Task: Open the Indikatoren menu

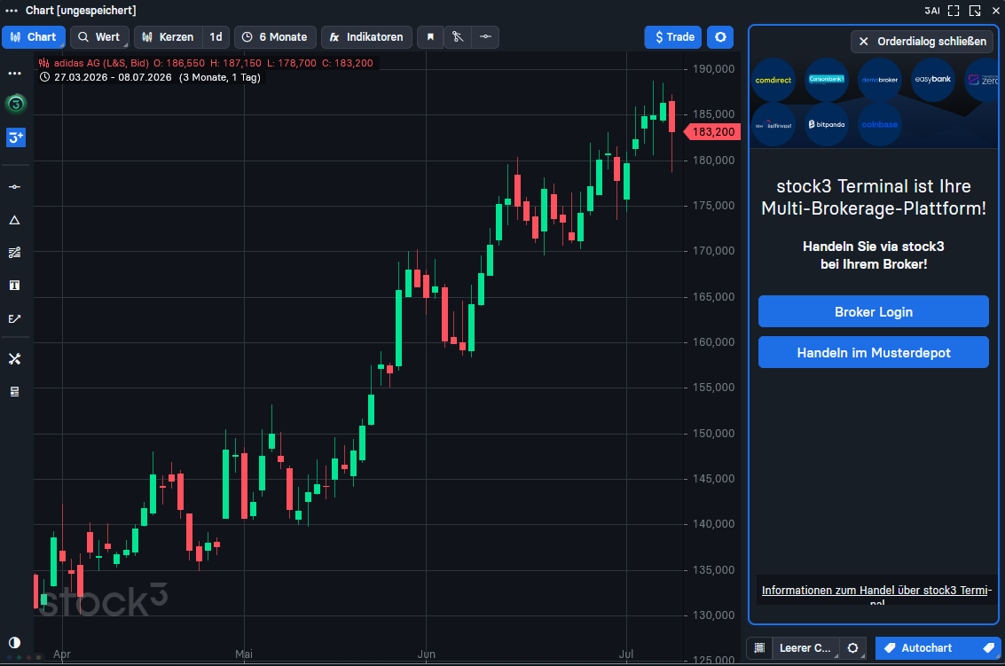Action: [x=367, y=37]
